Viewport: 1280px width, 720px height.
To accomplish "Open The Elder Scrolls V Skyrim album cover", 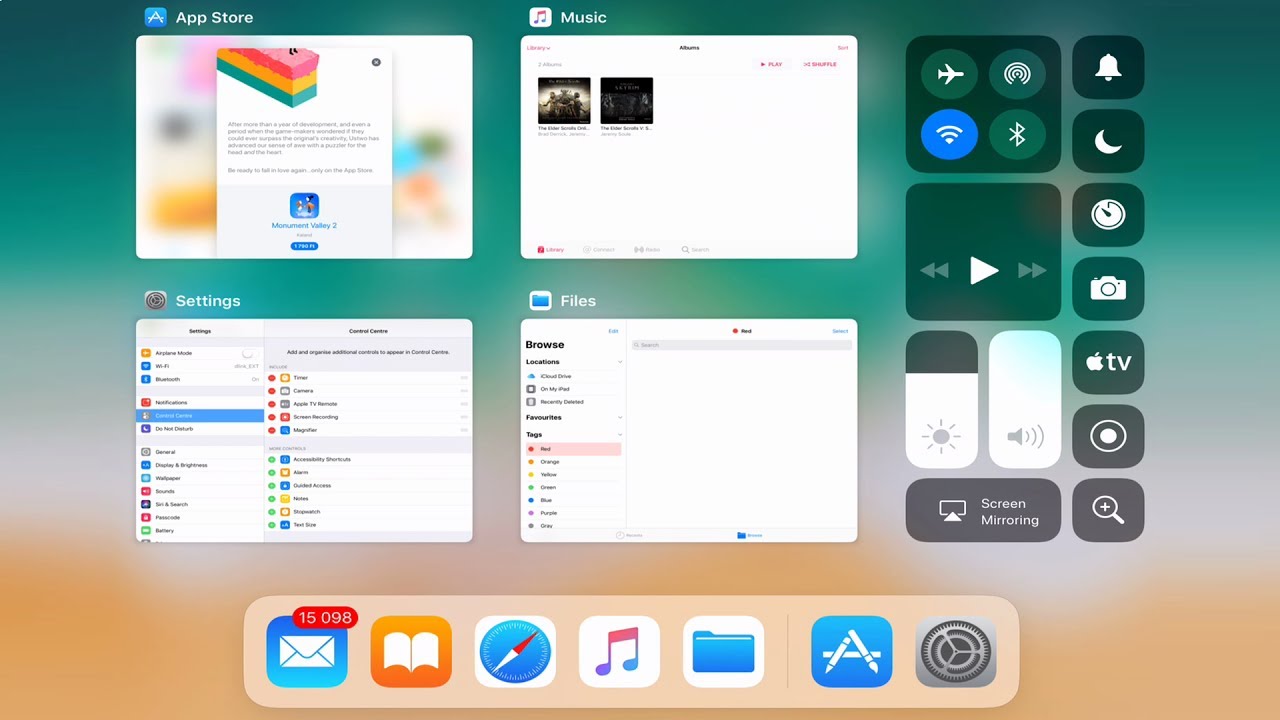I will tap(626, 100).
